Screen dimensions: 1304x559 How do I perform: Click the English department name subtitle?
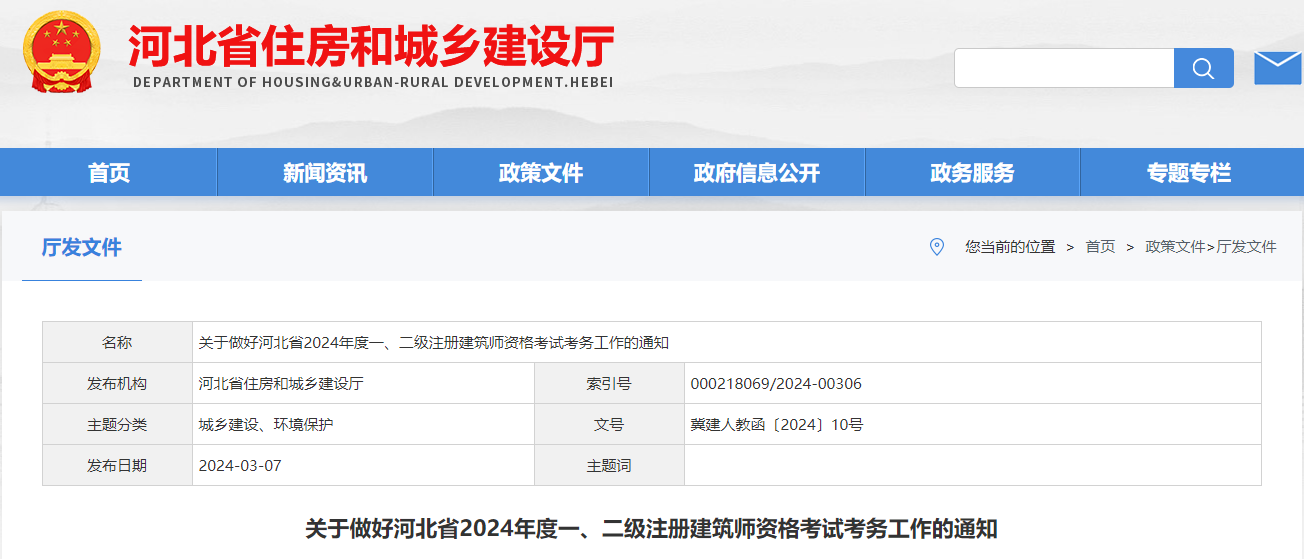tap(372, 82)
